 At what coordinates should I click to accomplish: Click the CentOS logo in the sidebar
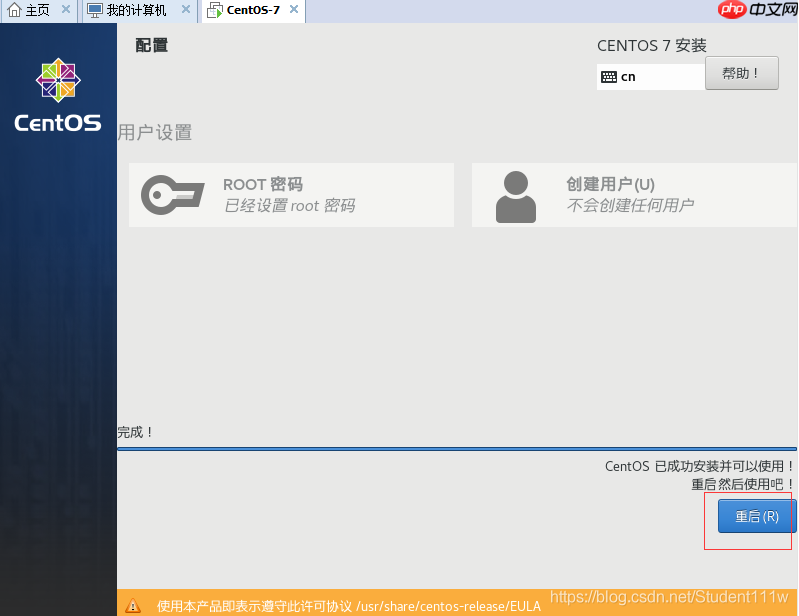(57, 96)
